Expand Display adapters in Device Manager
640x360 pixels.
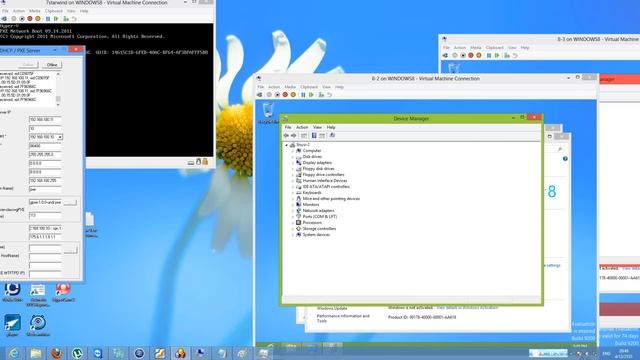(x=293, y=163)
